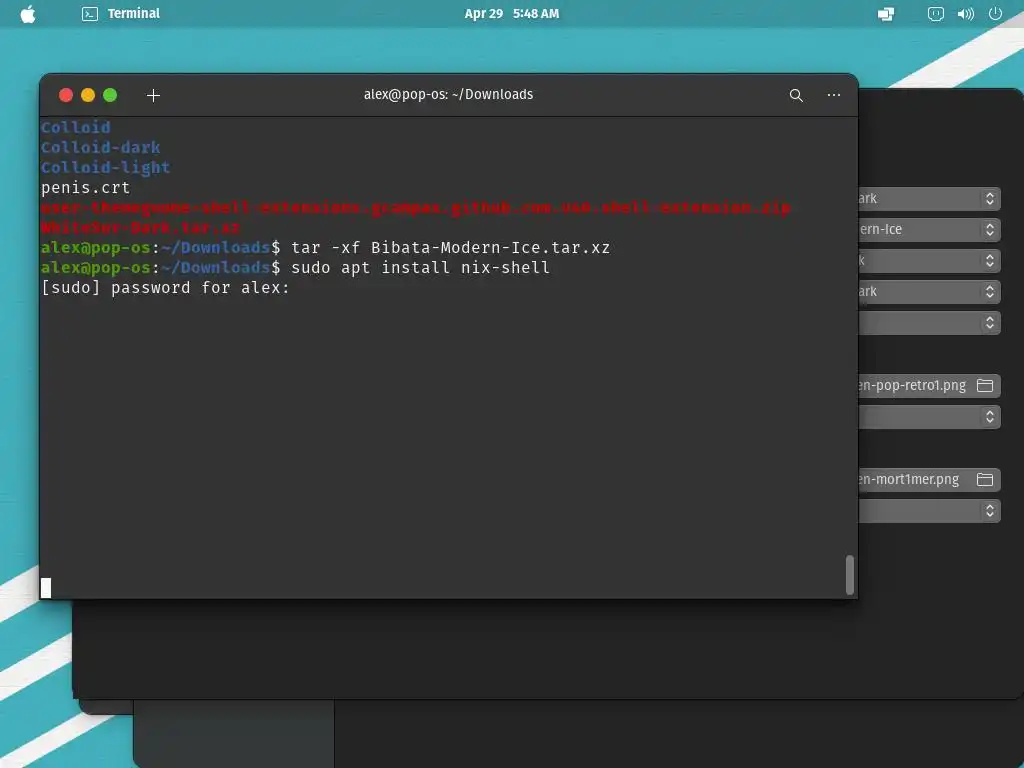
Task: Open the second 'ark' dropdown below 'k' dropdown
Action: click(929, 291)
